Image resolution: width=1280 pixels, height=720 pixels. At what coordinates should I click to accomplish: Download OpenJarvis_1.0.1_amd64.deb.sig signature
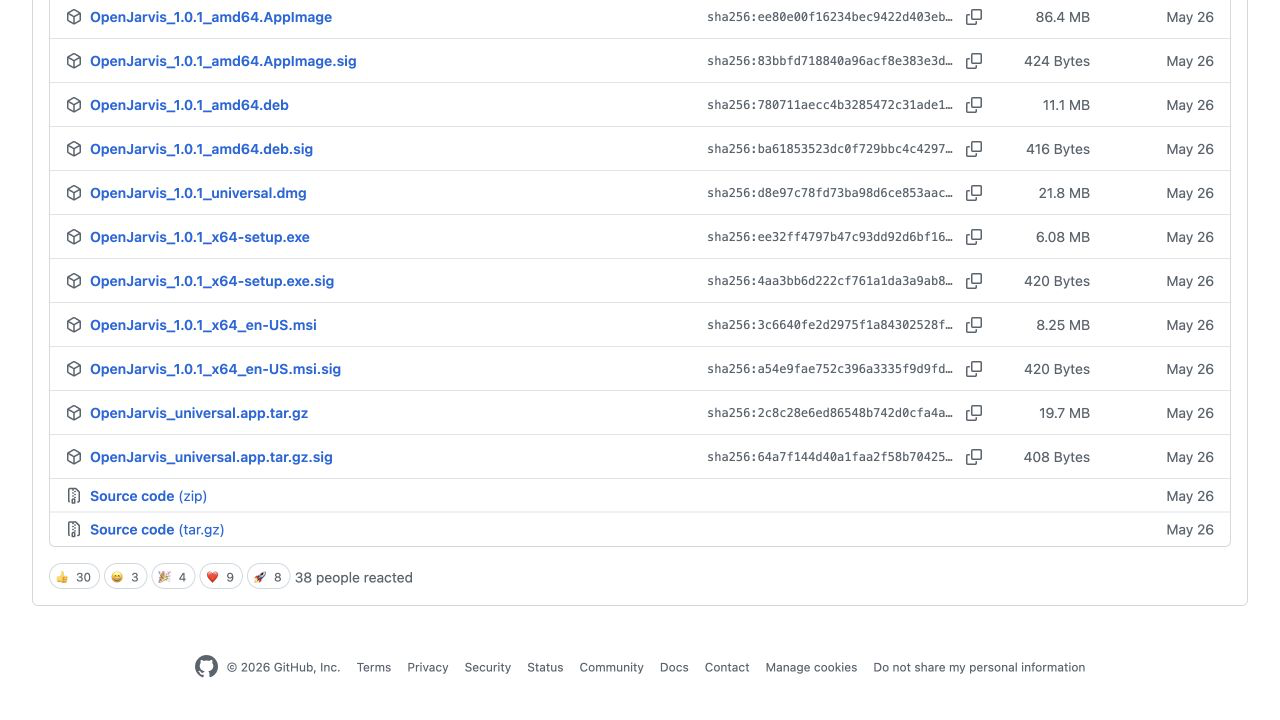coord(201,149)
